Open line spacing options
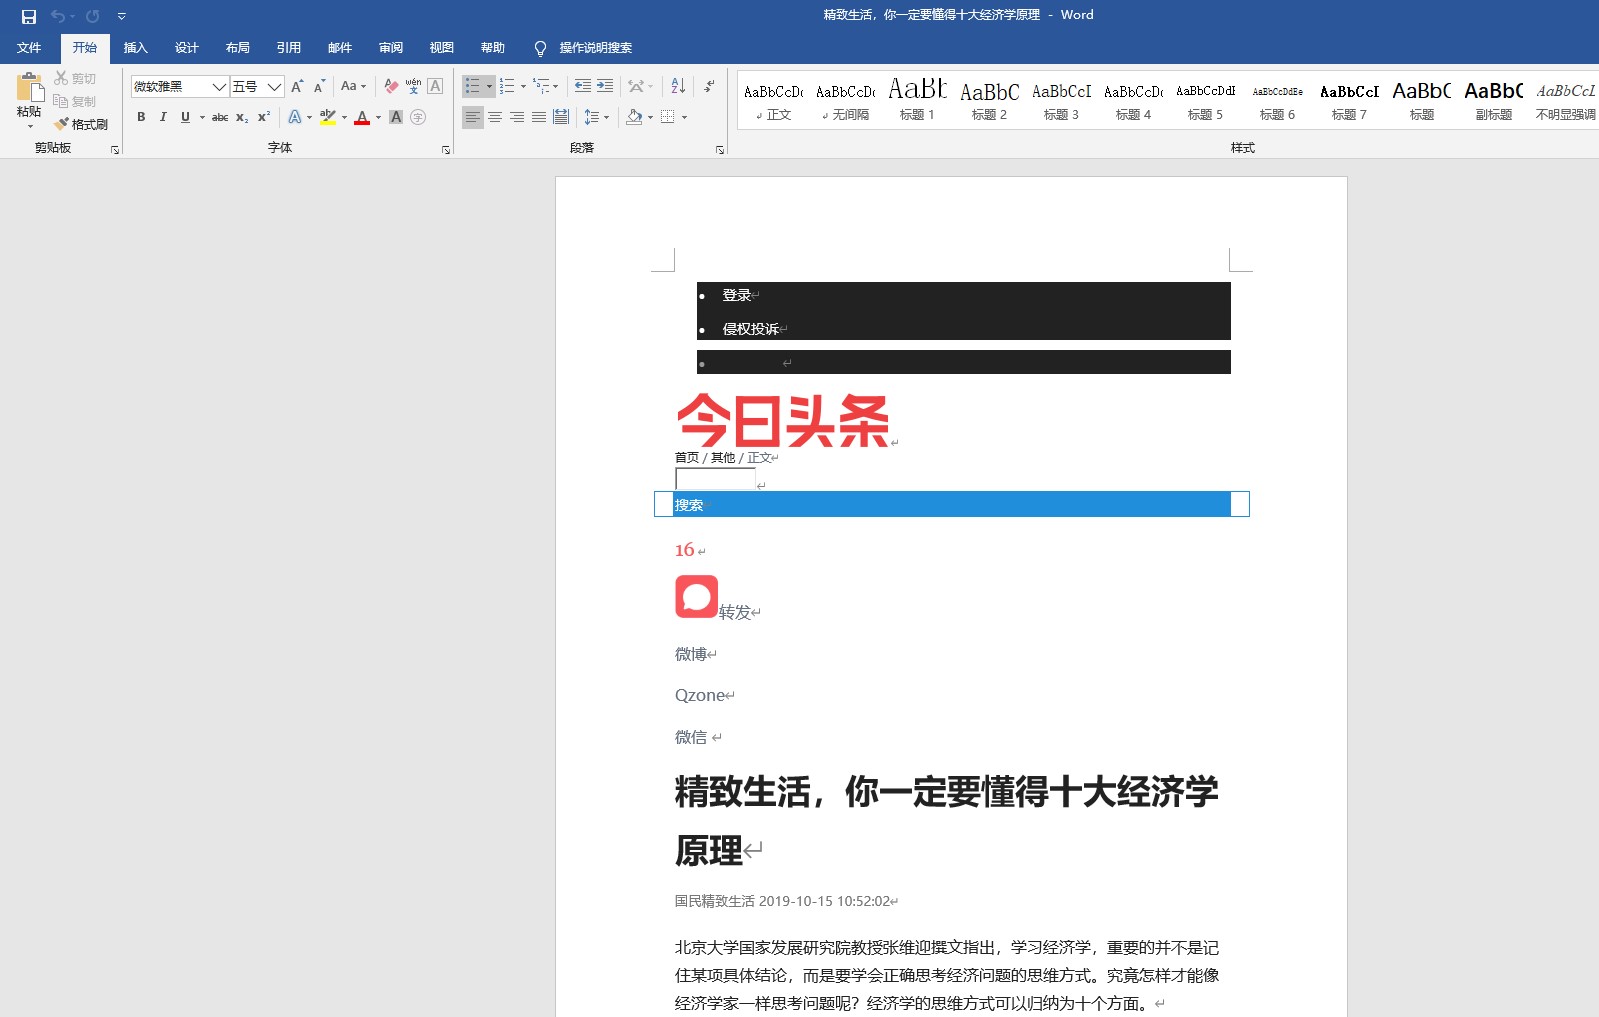This screenshot has height=1017, width=1599. (x=596, y=117)
